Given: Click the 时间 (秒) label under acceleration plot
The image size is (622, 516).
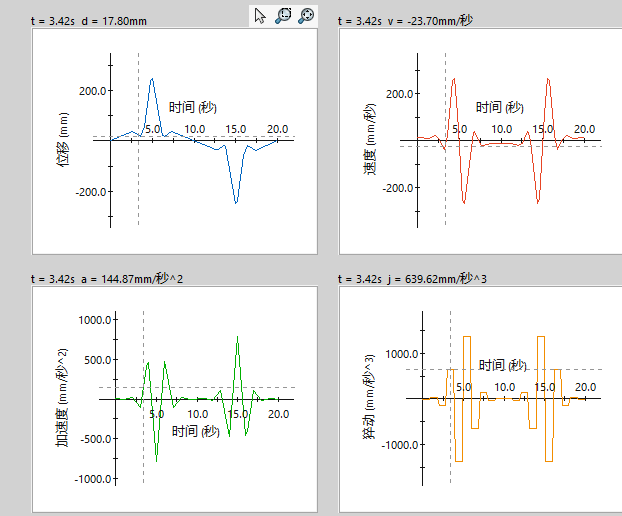Looking at the screenshot, I should [x=195, y=431].
